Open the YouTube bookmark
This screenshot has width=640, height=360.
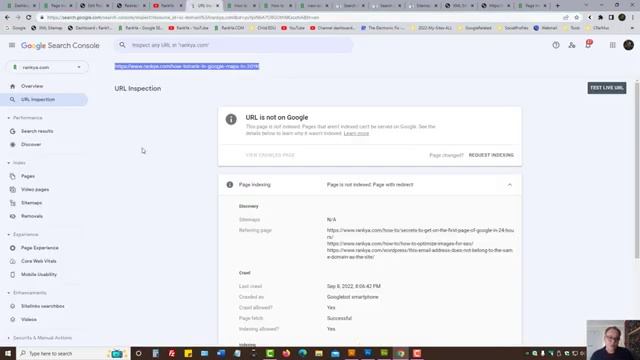point(293,28)
